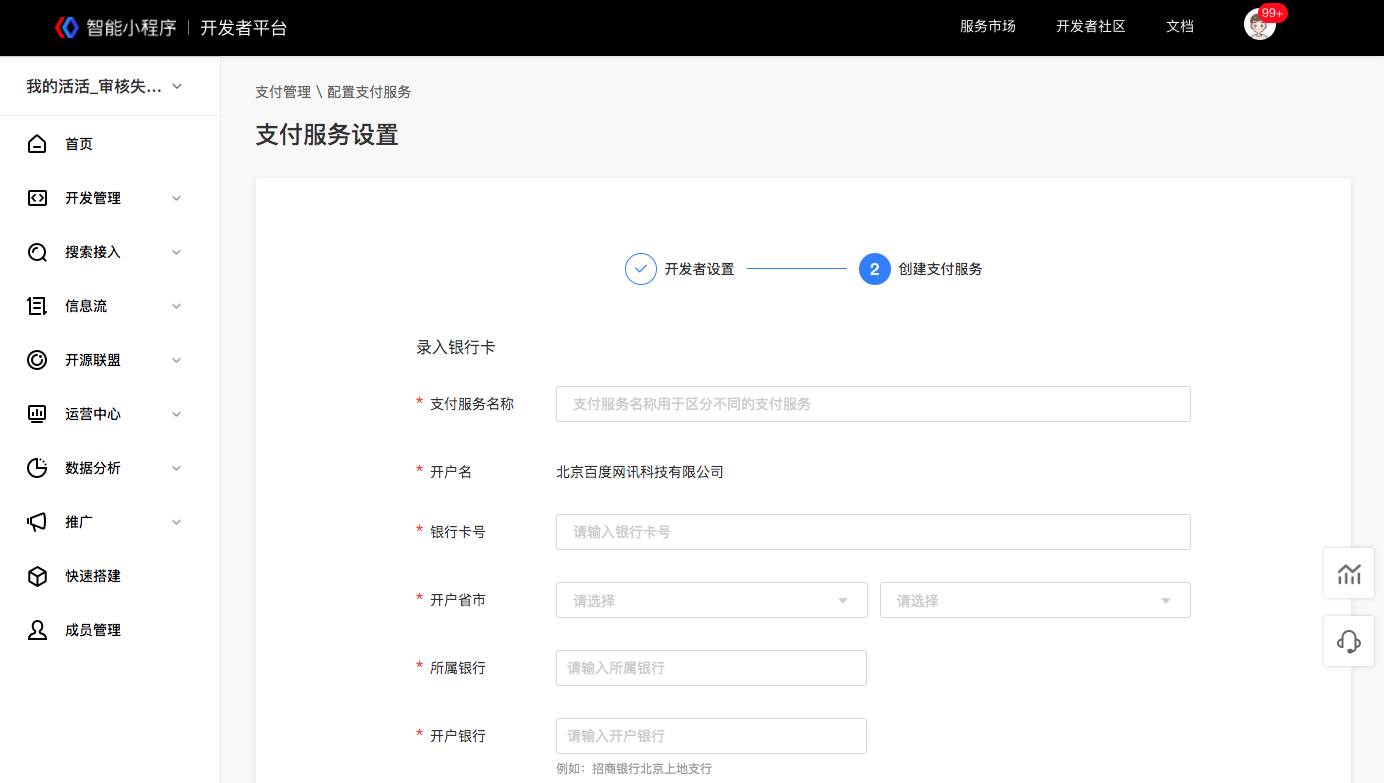The image size is (1384, 783).
Task: Click the 成员管理 person icon
Action: (37, 630)
